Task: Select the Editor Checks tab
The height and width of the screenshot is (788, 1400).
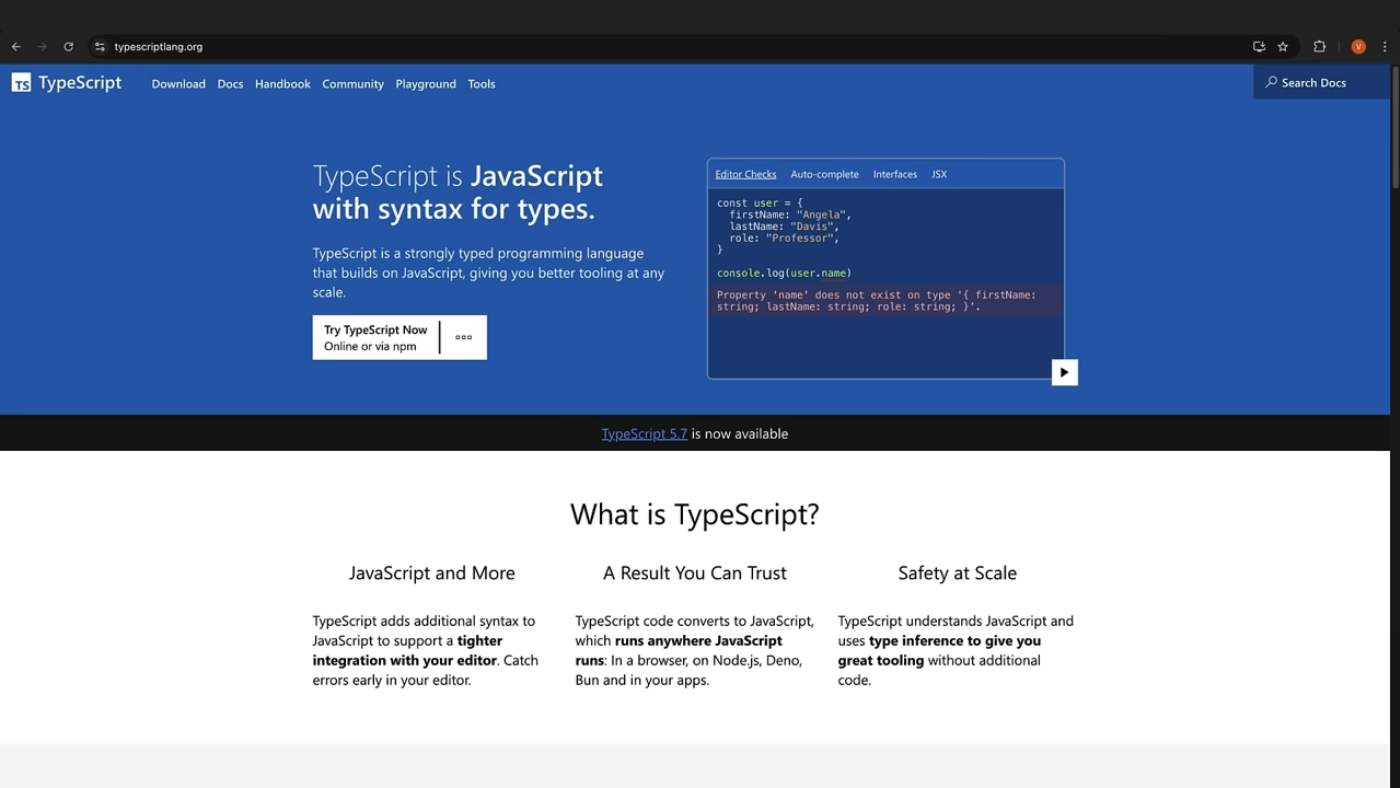Action: tap(745, 174)
